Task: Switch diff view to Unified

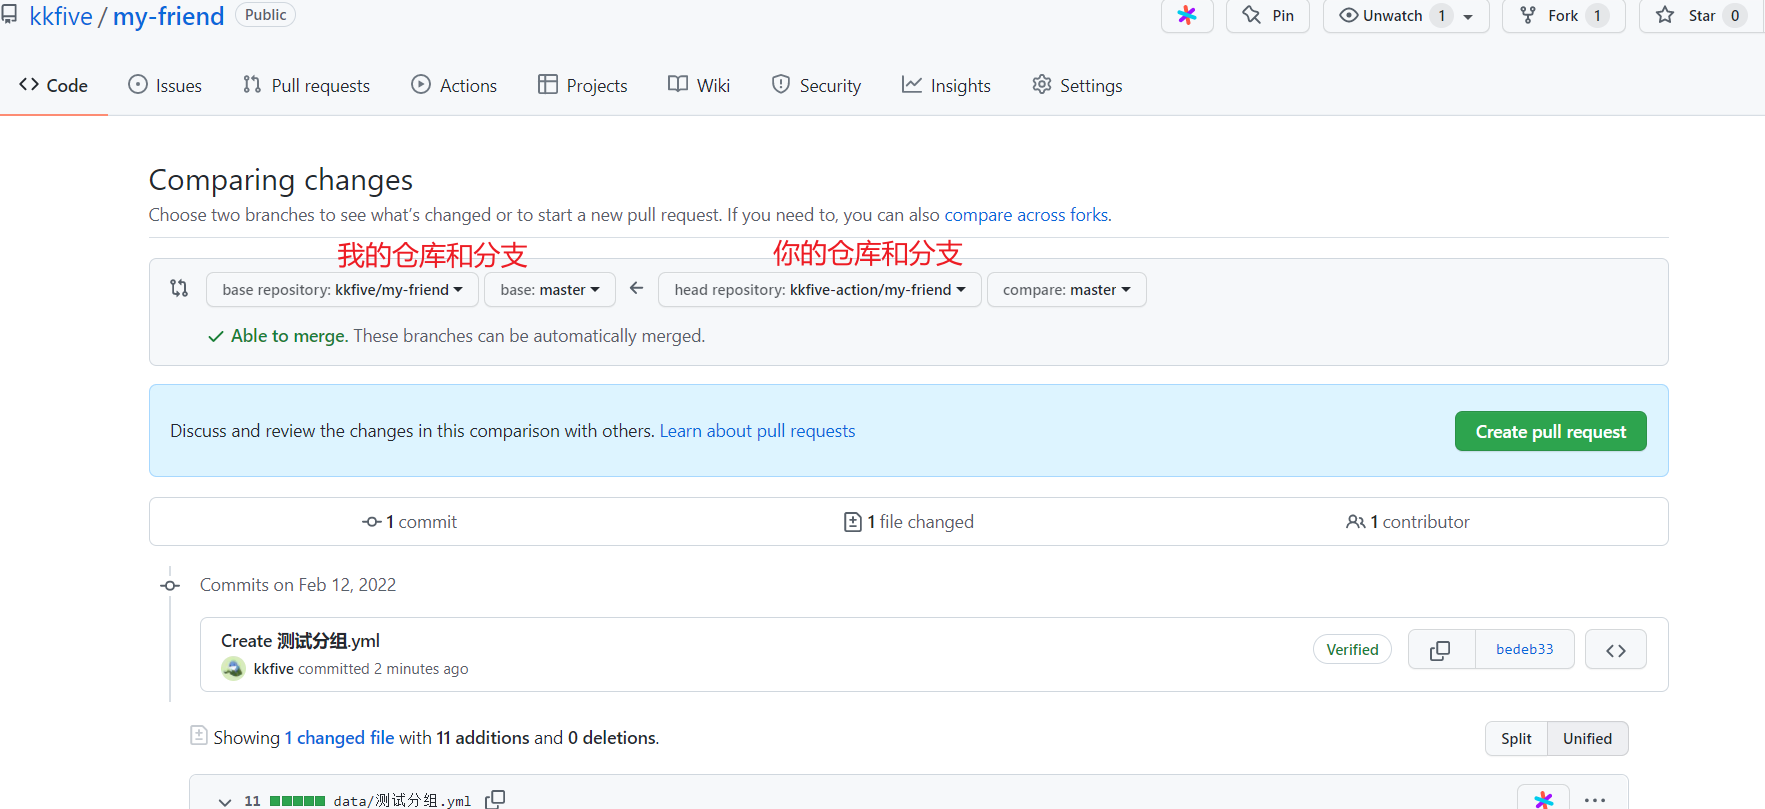Action: (1588, 739)
